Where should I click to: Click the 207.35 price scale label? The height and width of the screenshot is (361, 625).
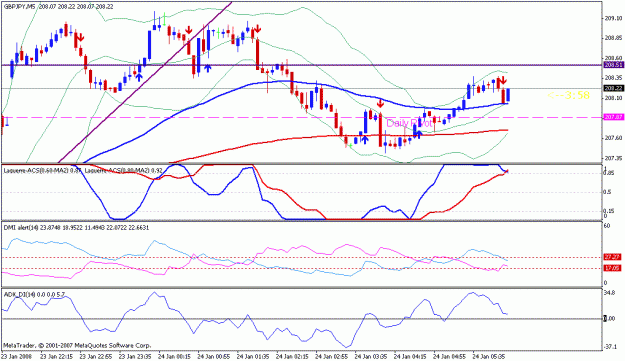tap(613, 158)
